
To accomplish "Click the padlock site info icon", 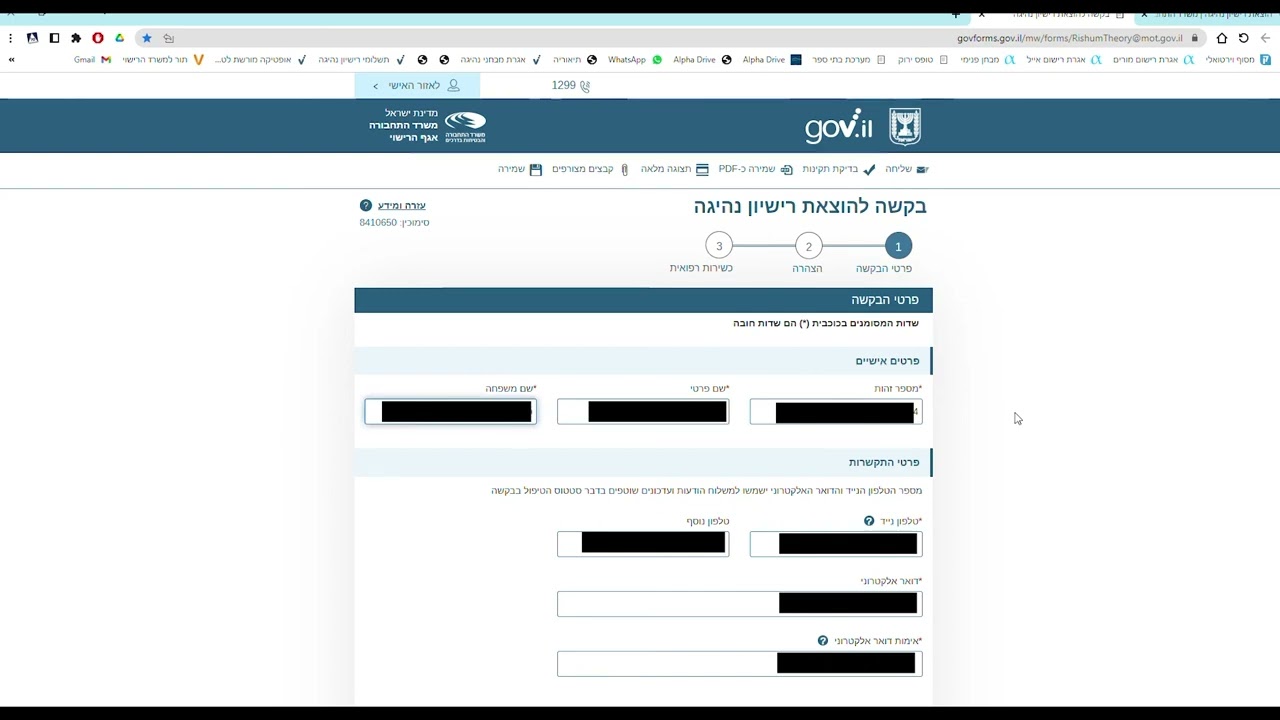I will click(x=1194, y=38).
